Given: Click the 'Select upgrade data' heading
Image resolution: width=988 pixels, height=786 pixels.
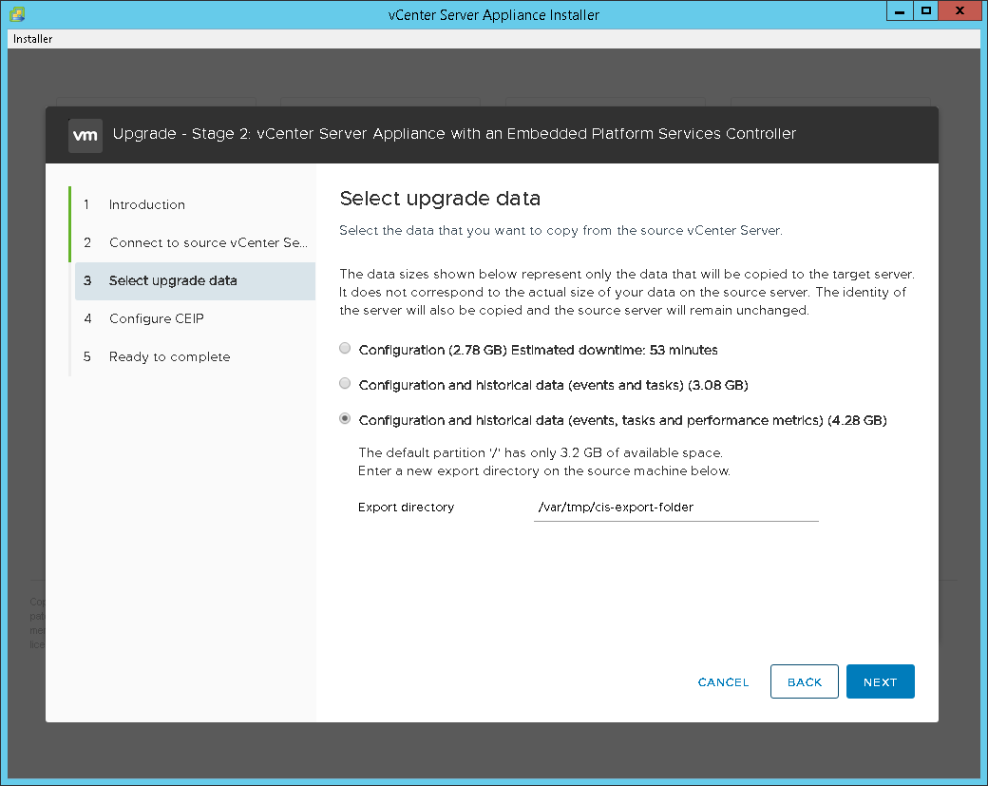Looking at the screenshot, I should click(x=440, y=199).
